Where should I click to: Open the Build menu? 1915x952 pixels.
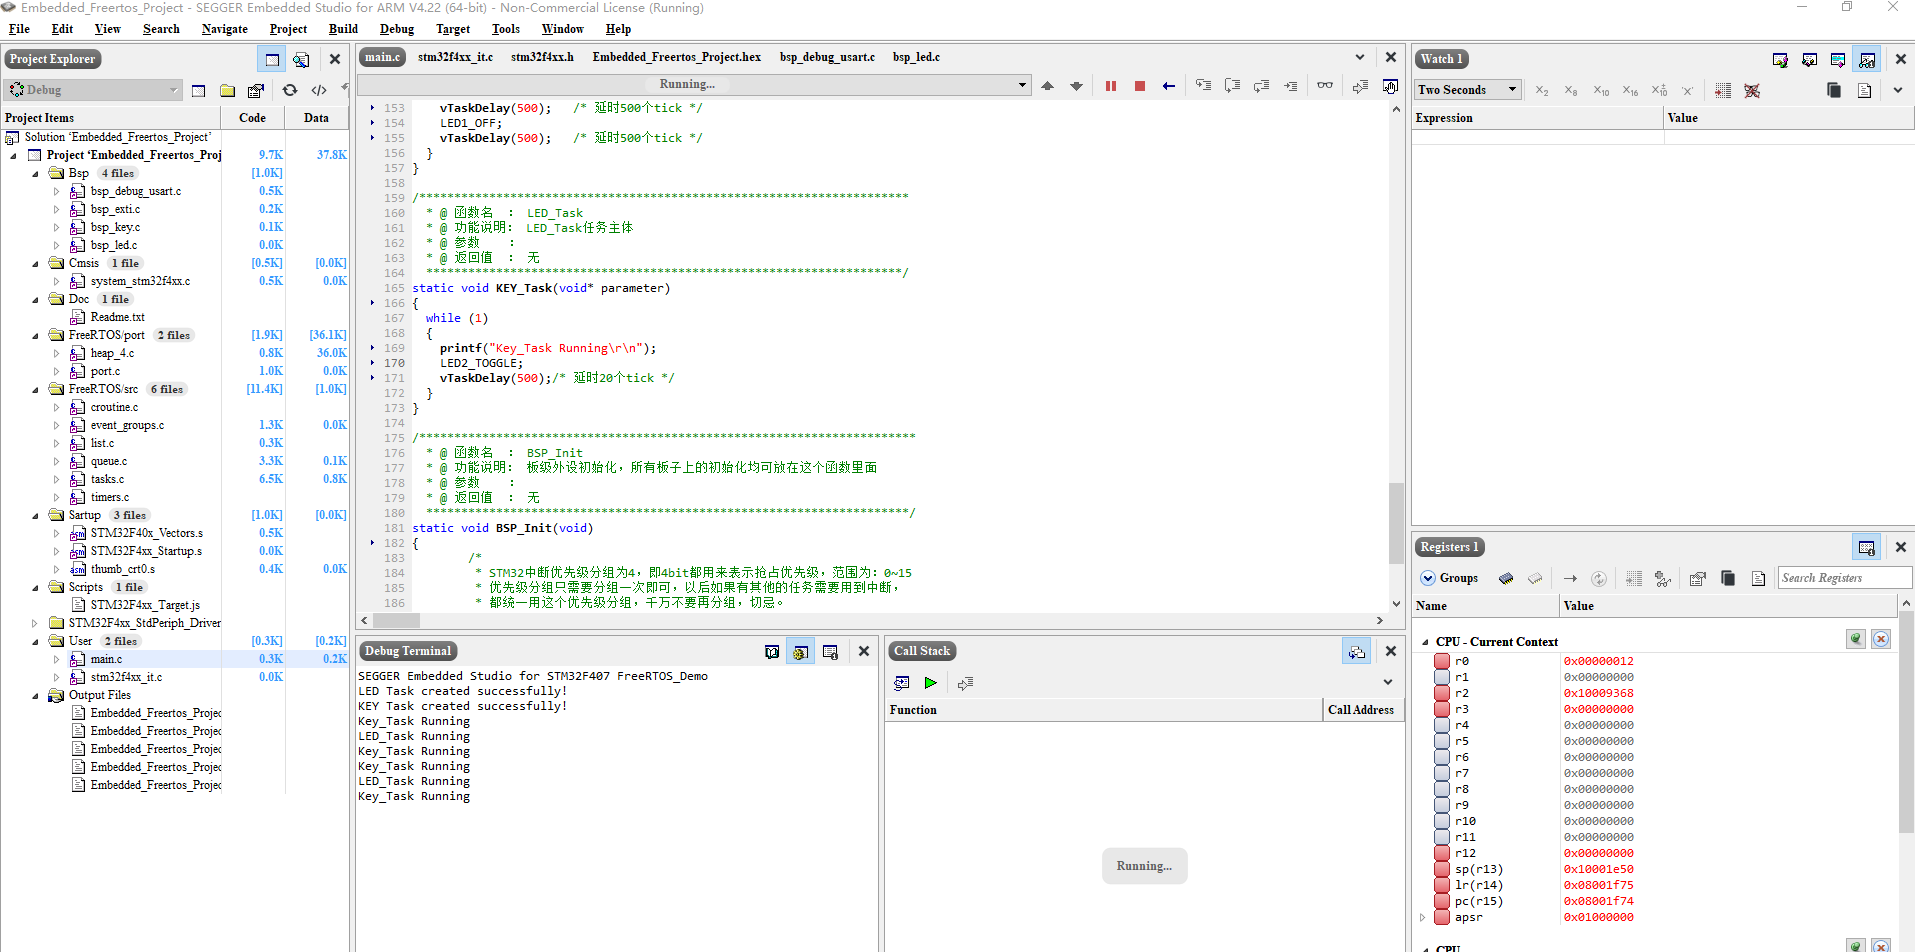pyautogui.click(x=343, y=29)
